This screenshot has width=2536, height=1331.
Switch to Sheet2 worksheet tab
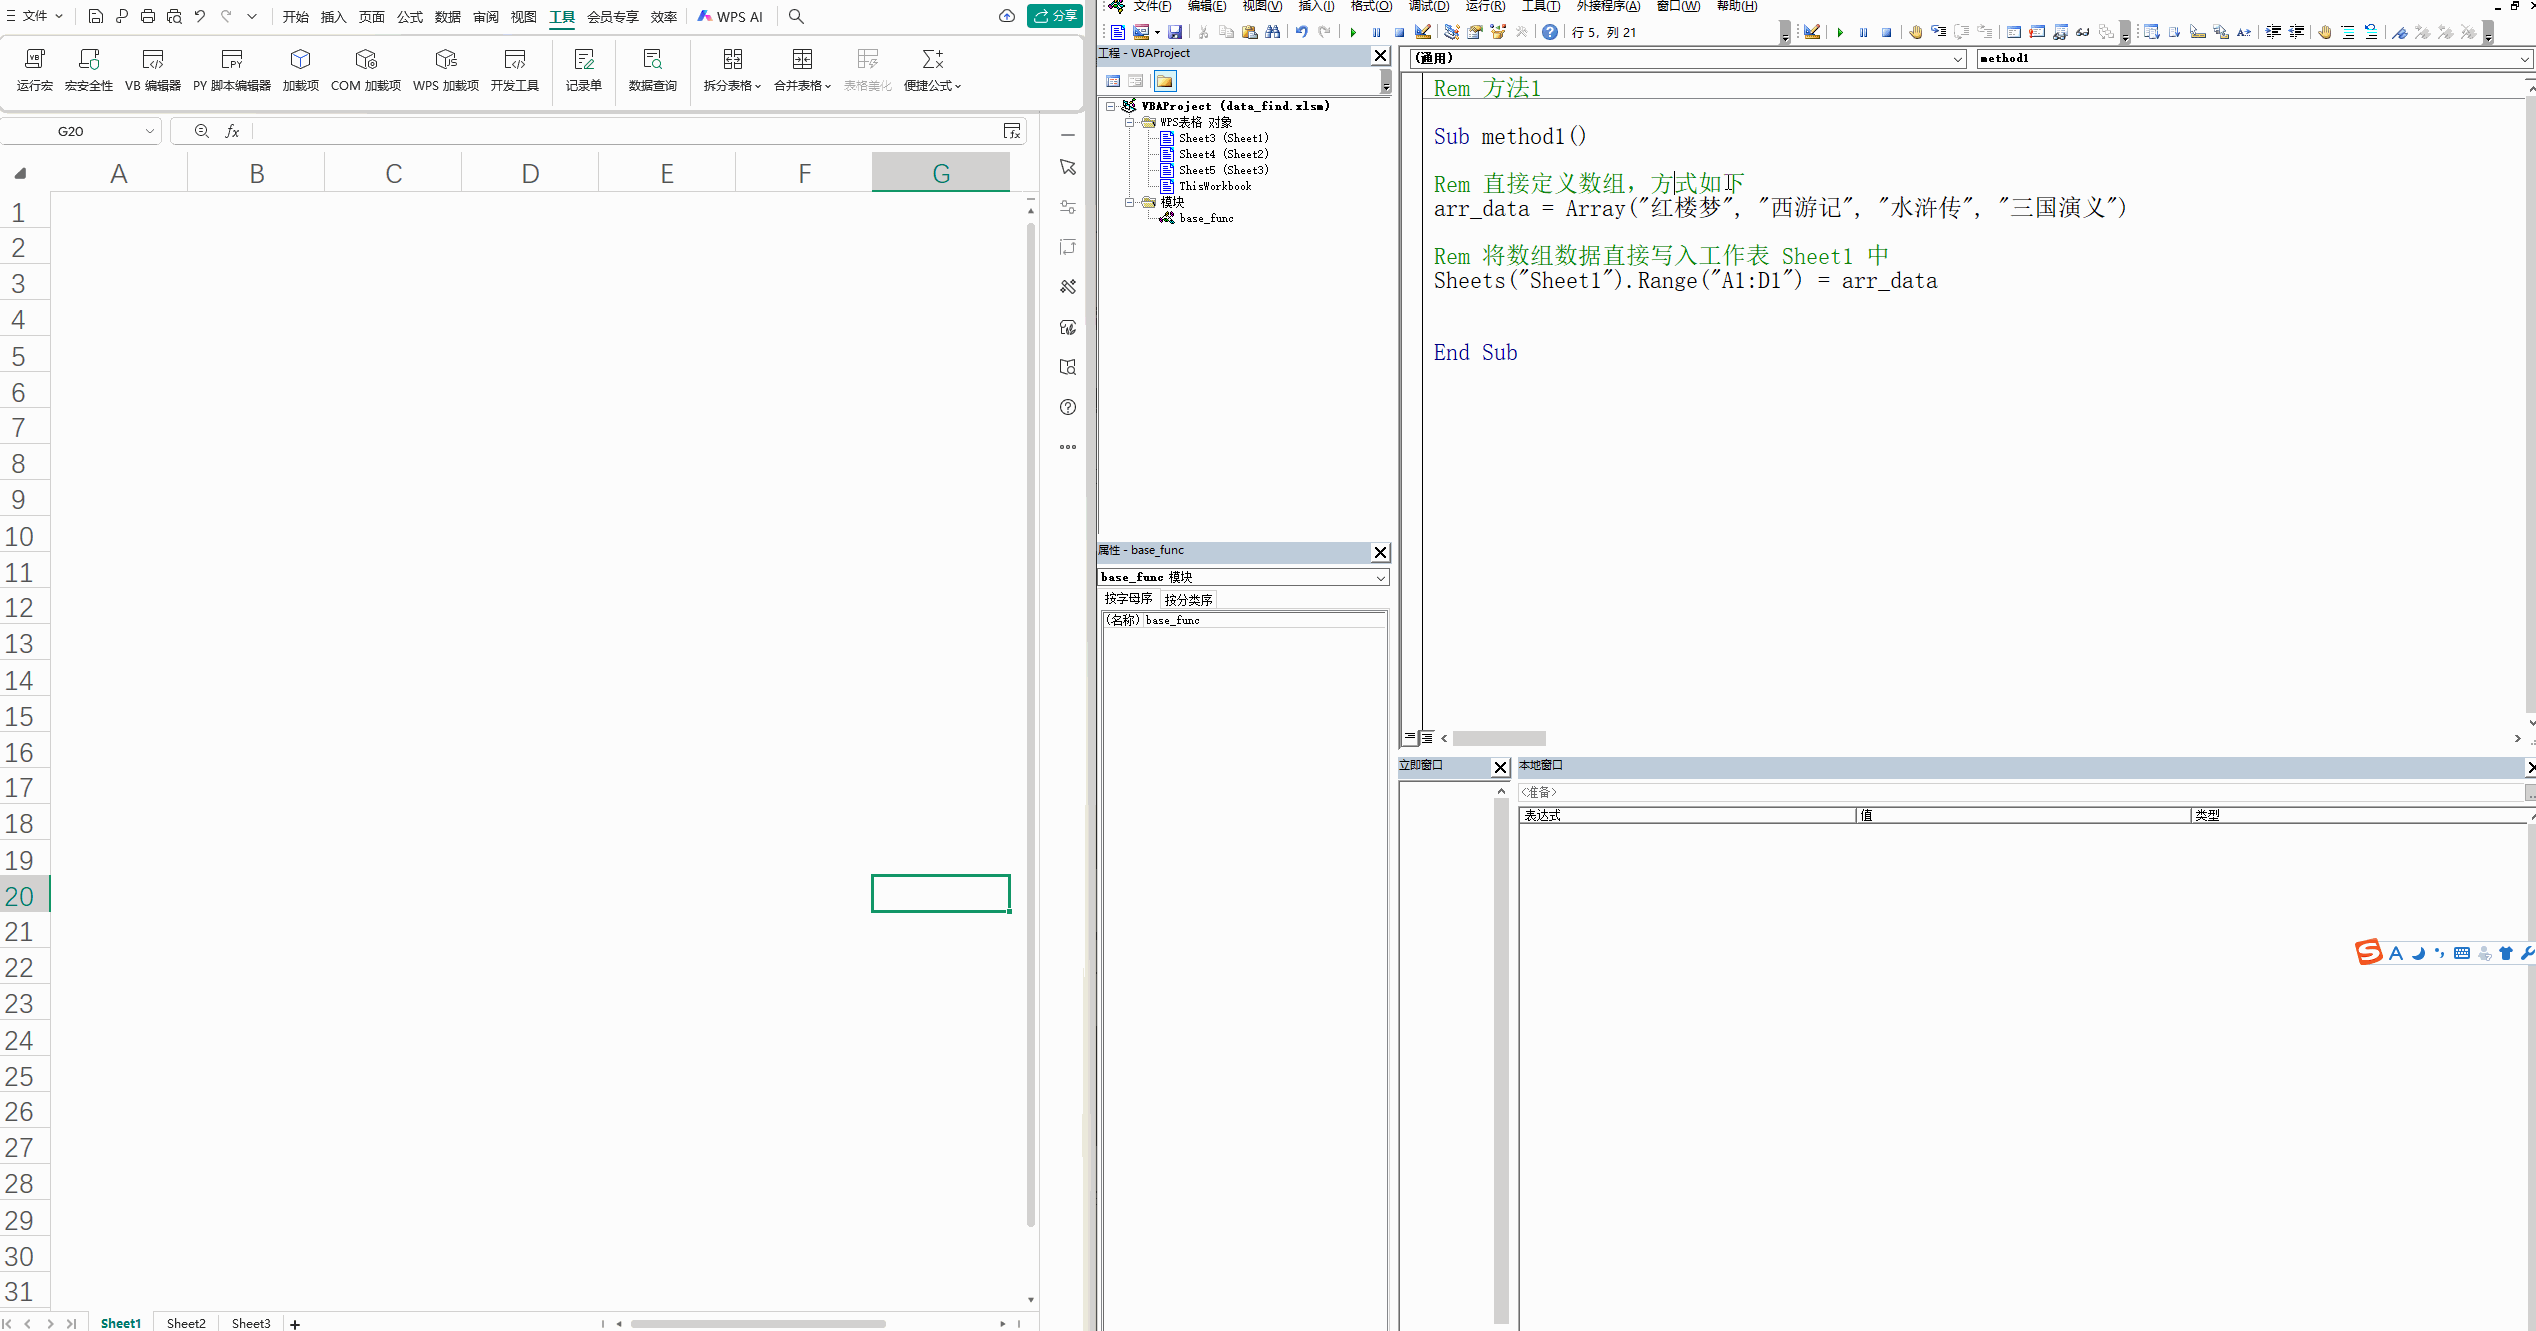point(186,1323)
